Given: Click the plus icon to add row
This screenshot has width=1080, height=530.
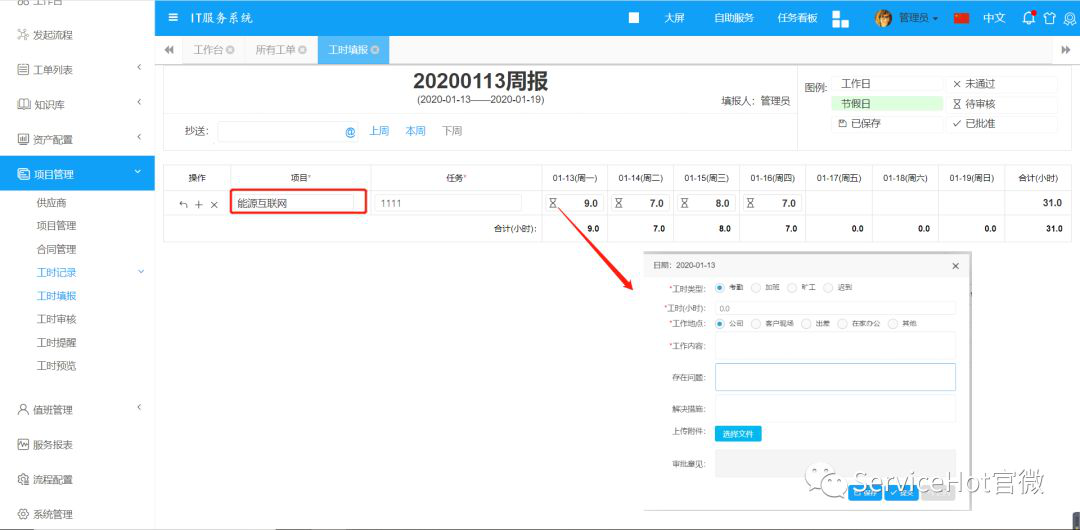Looking at the screenshot, I should 199,204.
